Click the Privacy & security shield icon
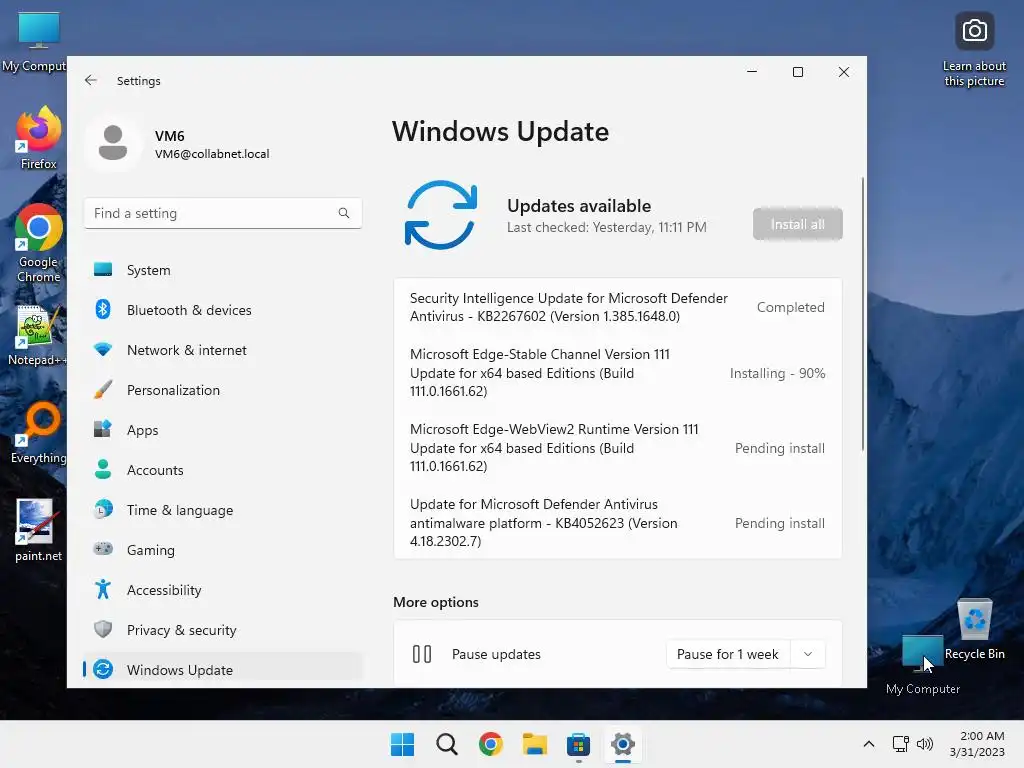Viewport: 1024px width, 768px height. click(x=103, y=630)
